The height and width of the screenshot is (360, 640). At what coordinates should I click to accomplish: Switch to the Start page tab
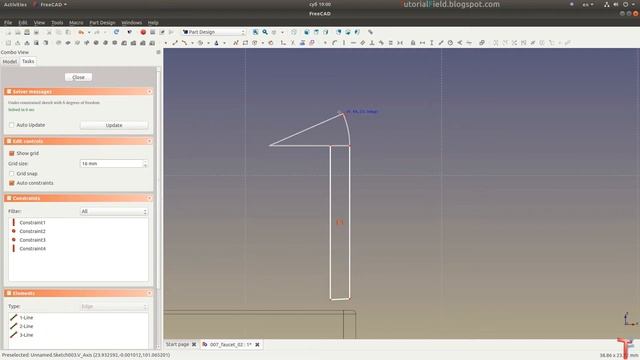click(x=177, y=344)
